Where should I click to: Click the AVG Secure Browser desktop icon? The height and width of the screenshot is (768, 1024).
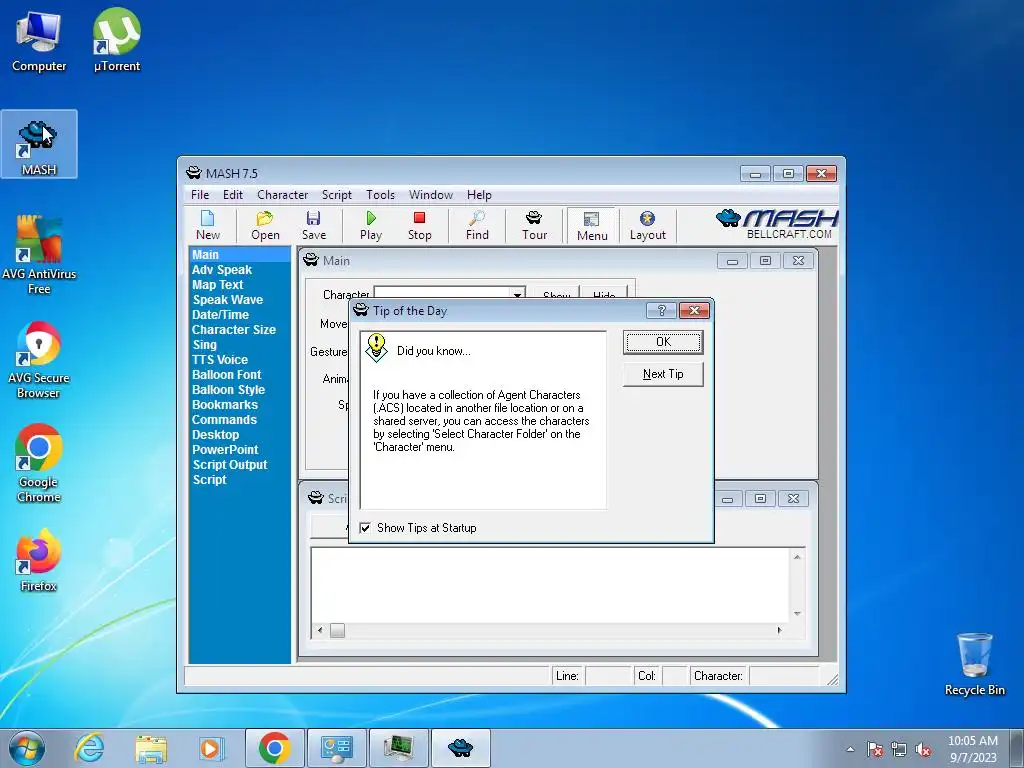(39, 359)
